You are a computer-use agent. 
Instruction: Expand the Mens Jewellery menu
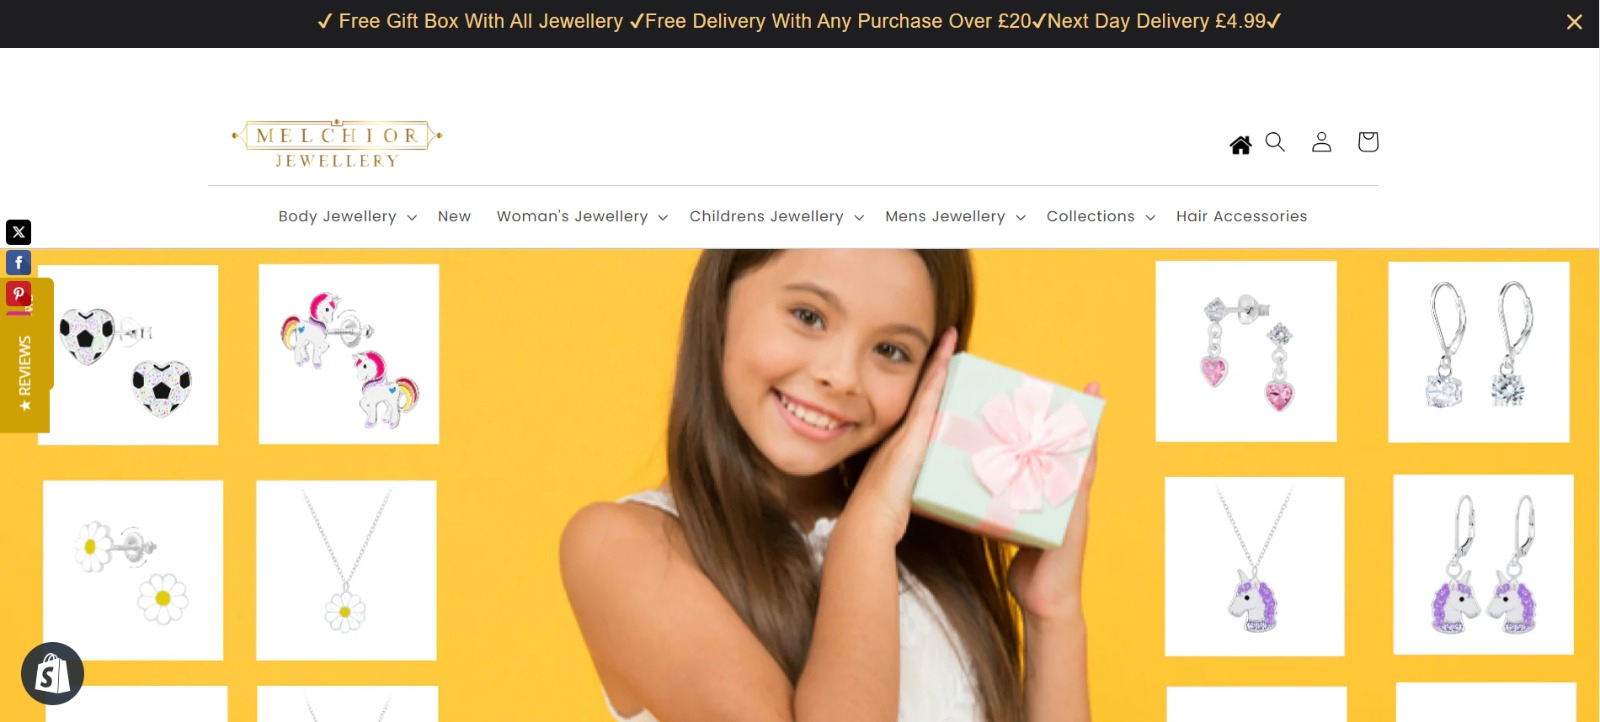click(x=955, y=216)
